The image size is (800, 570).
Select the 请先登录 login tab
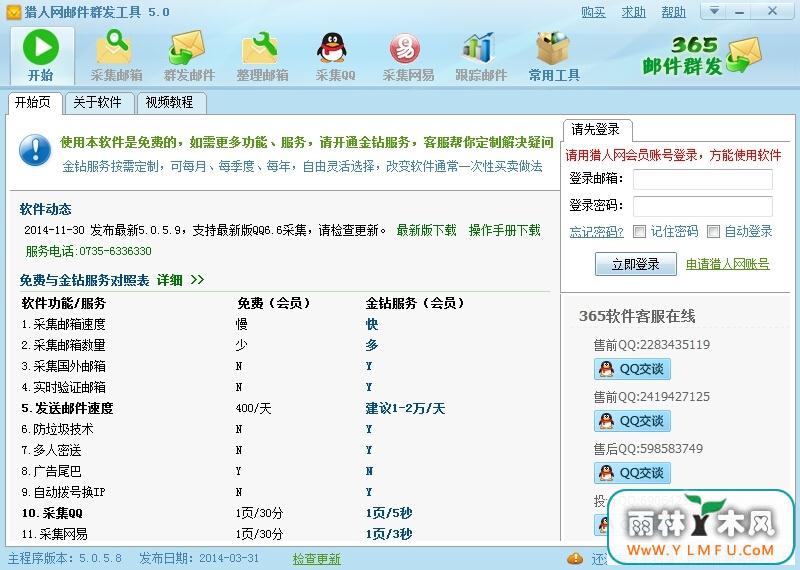(595, 130)
